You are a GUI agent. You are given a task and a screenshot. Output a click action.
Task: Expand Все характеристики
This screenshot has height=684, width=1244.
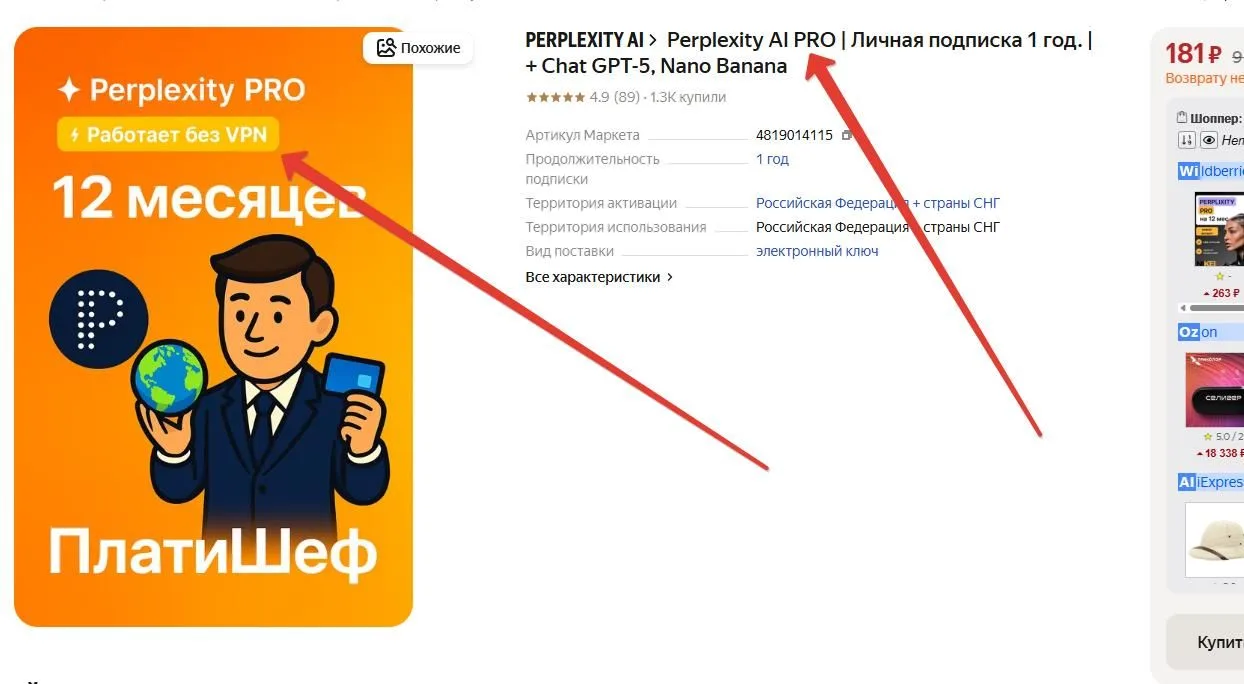[x=599, y=277]
